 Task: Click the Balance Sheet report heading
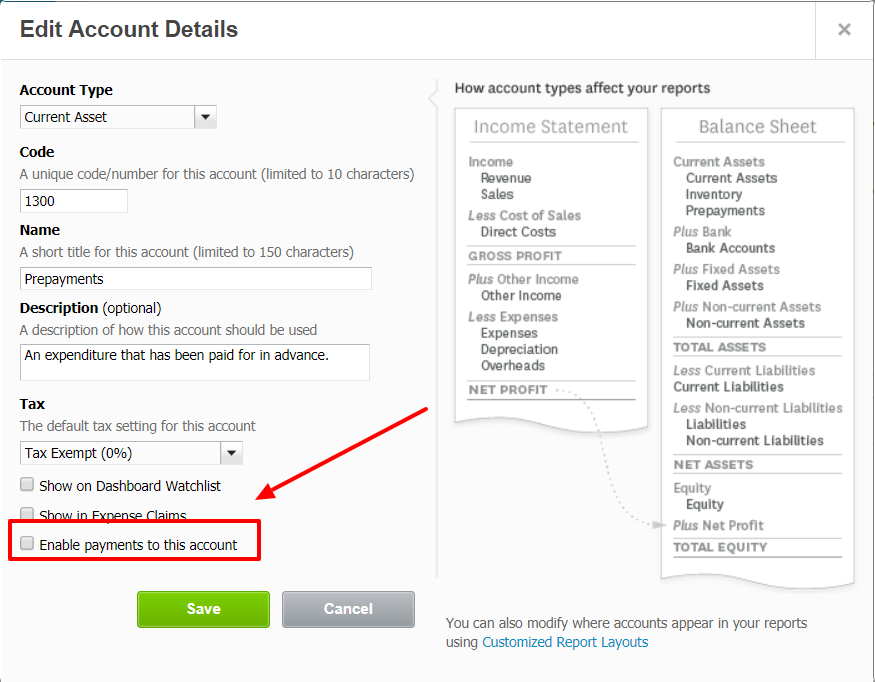(758, 126)
